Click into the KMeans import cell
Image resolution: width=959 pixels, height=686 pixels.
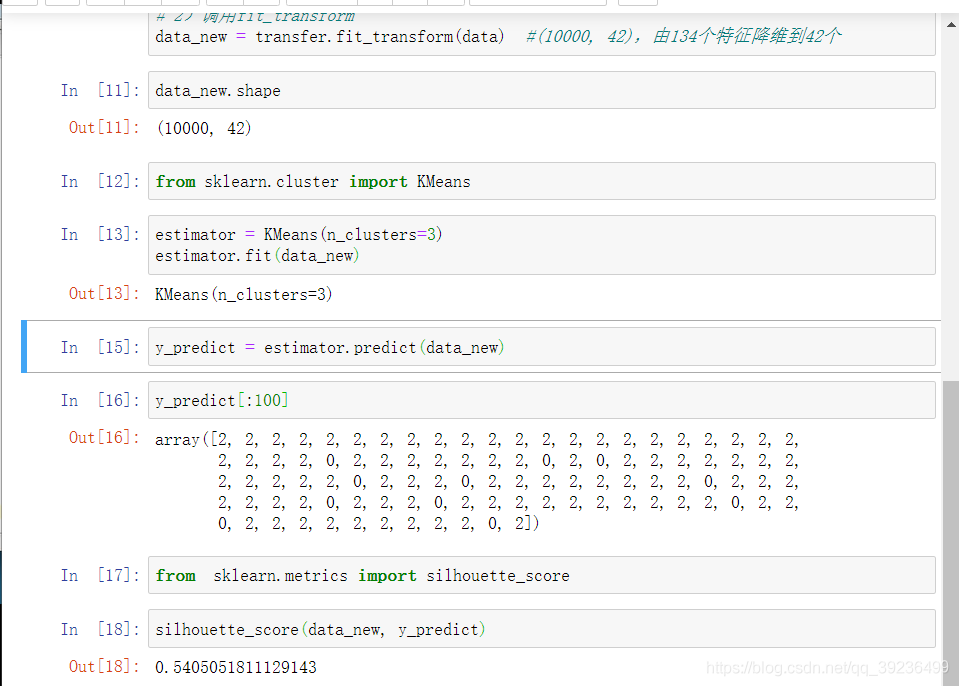(x=541, y=181)
